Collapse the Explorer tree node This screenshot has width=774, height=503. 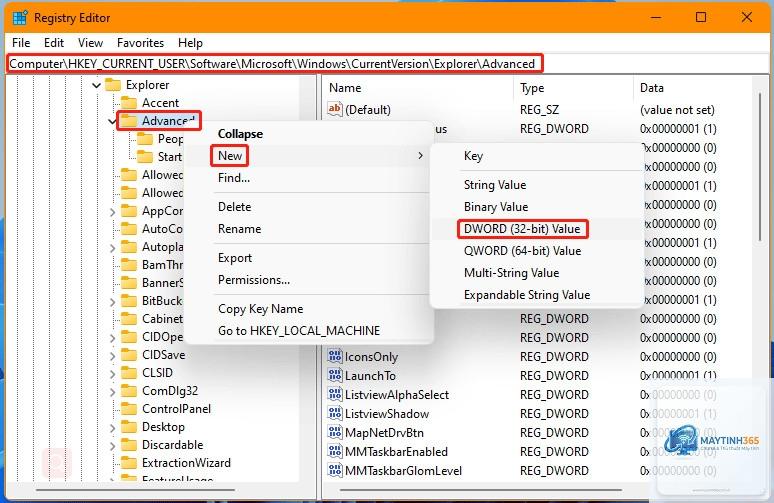coord(96,85)
